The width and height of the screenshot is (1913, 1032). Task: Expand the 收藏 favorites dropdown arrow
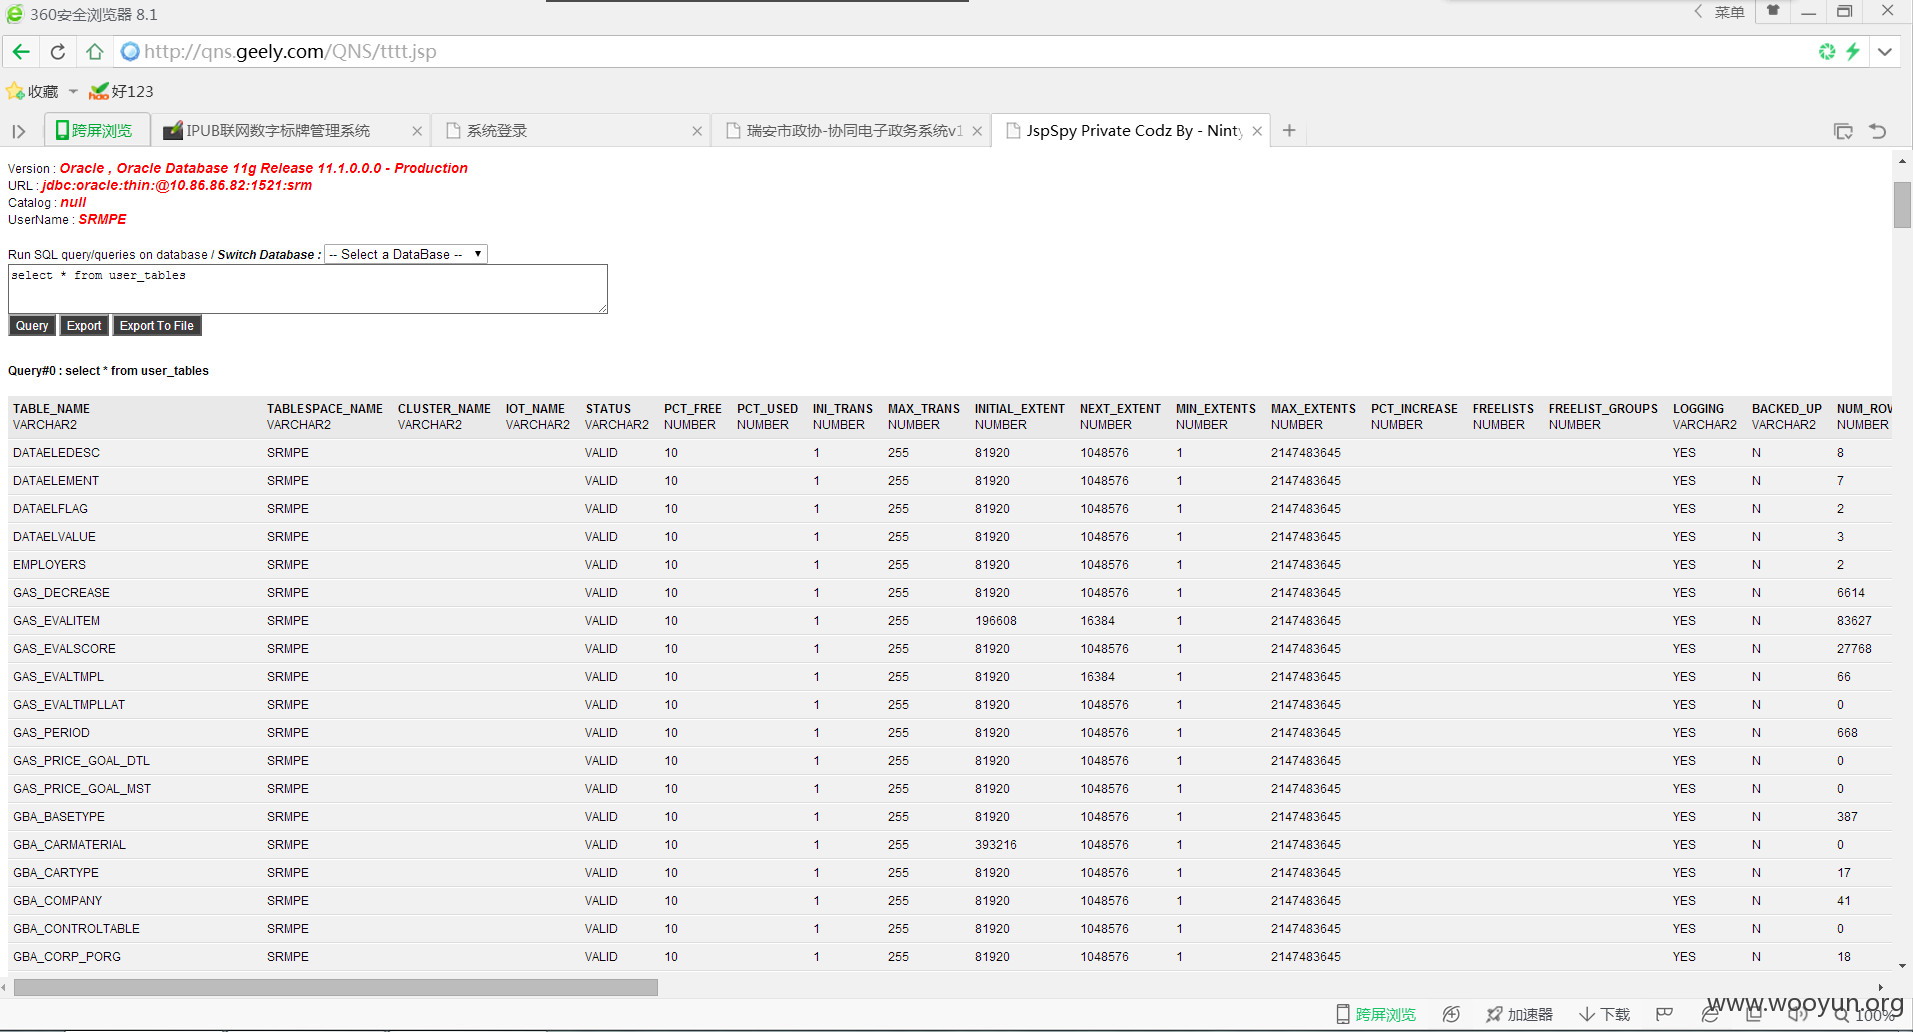[73, 91]
